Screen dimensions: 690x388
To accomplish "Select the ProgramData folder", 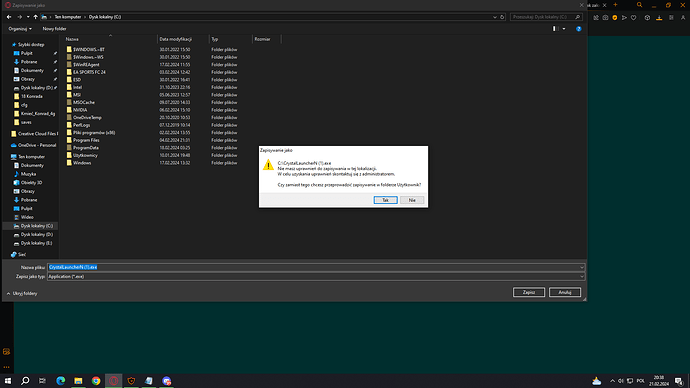I will (86, 148).
